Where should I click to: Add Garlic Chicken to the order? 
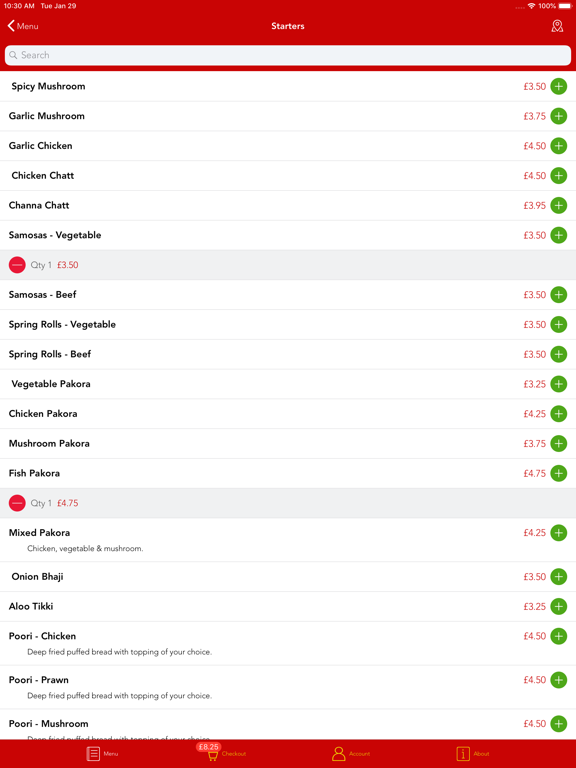tap(558, 146)
